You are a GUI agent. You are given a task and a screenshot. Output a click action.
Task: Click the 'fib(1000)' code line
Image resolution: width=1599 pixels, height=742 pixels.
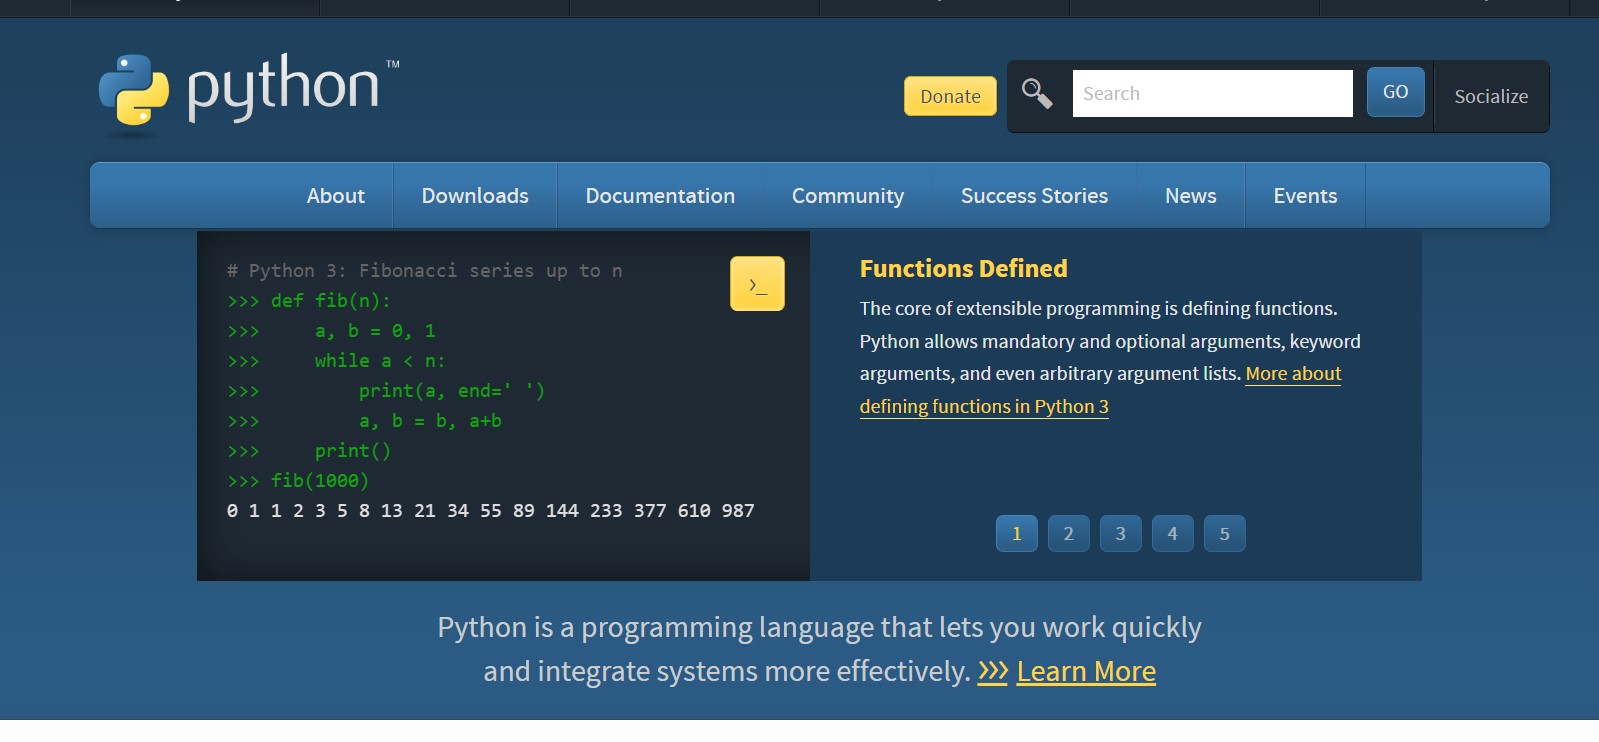coord(320,480)
